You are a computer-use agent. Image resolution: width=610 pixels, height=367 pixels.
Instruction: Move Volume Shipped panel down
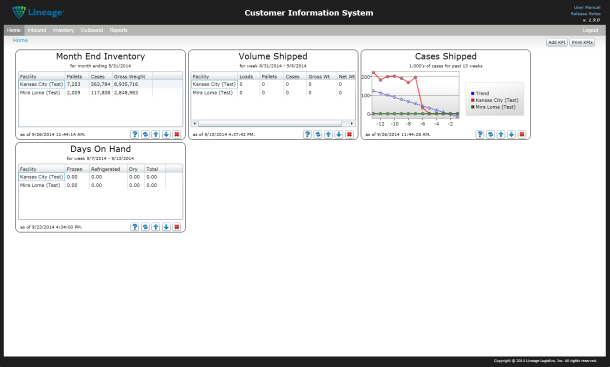pos(339,134)
